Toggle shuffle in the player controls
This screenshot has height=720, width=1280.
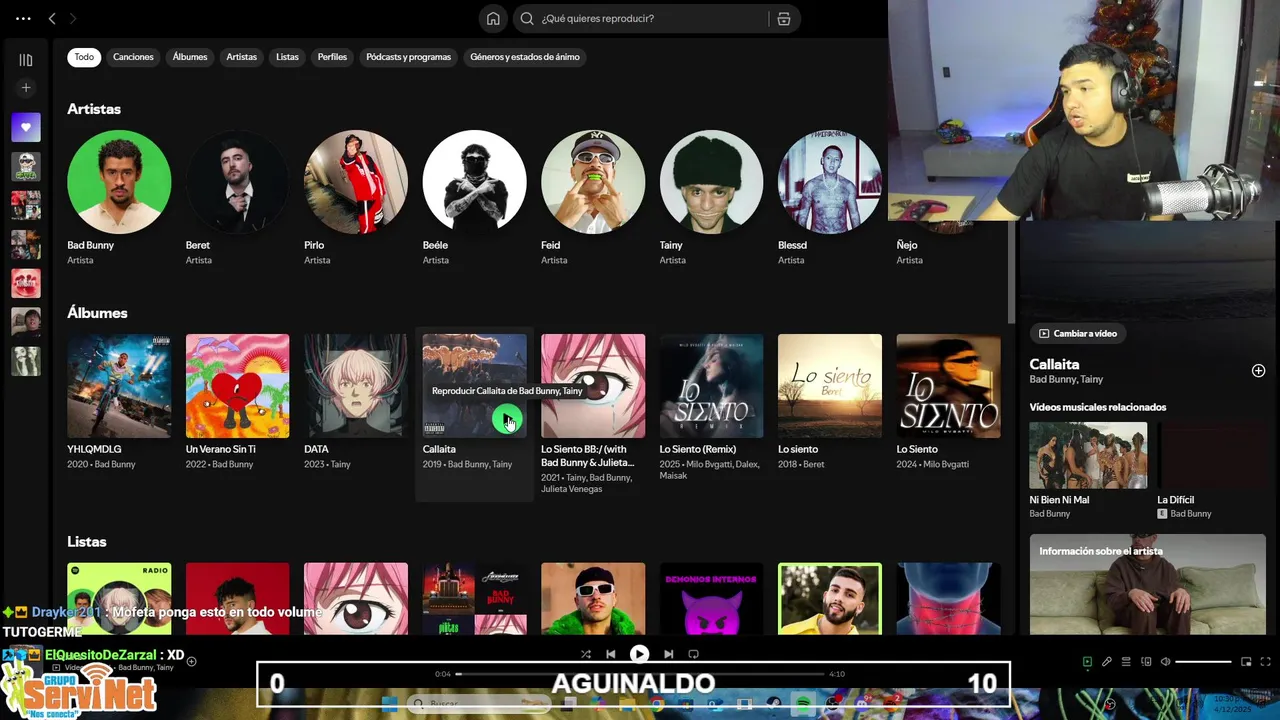point(586,654)
